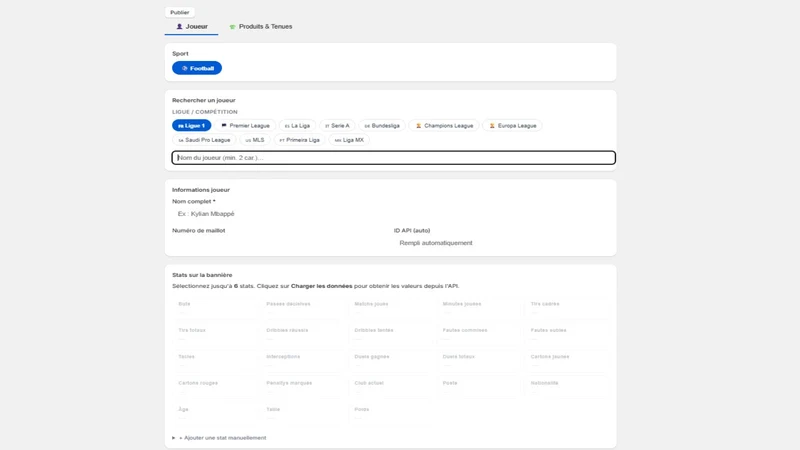Image resolution: width=800 pixels, height=450 pixels.
Task: Choose the Primeira Liga chip
Action: [x=299, y=140]
